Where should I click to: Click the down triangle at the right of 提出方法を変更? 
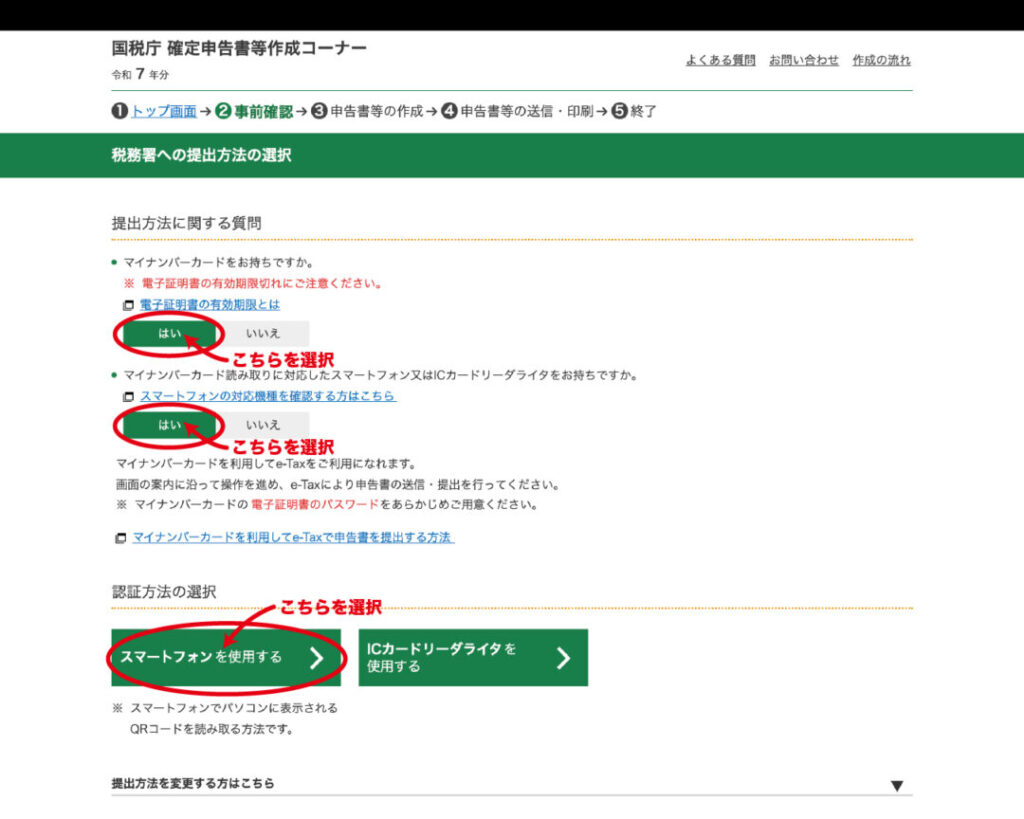coord(897,786)
